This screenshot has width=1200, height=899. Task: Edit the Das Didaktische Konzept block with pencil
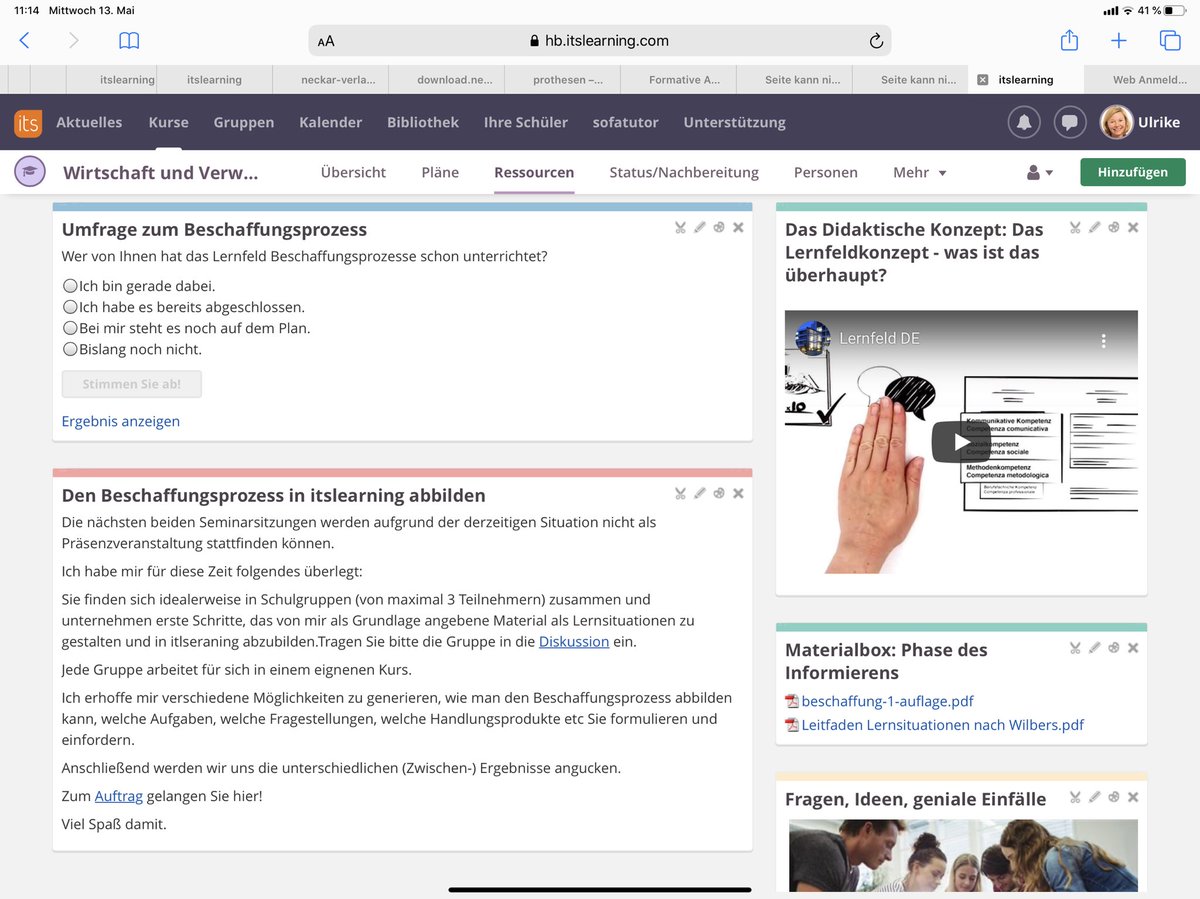click(1095, 228)
